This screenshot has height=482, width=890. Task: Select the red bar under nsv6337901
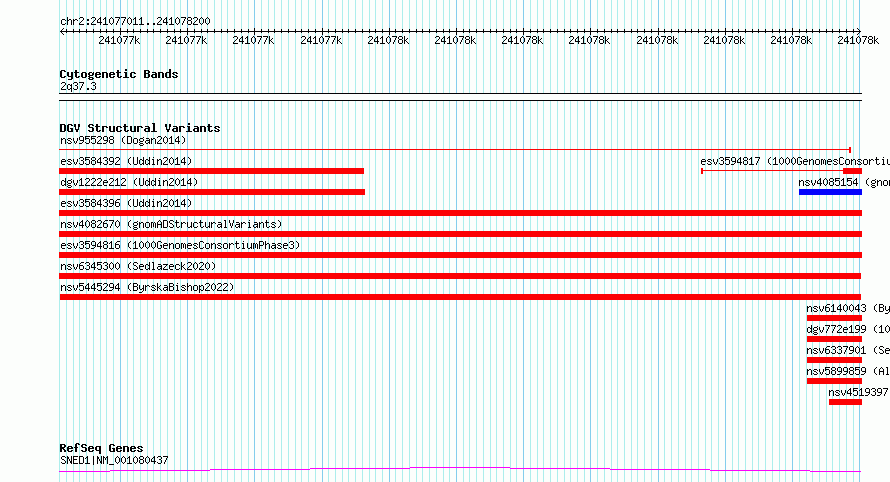pos(834,360)
